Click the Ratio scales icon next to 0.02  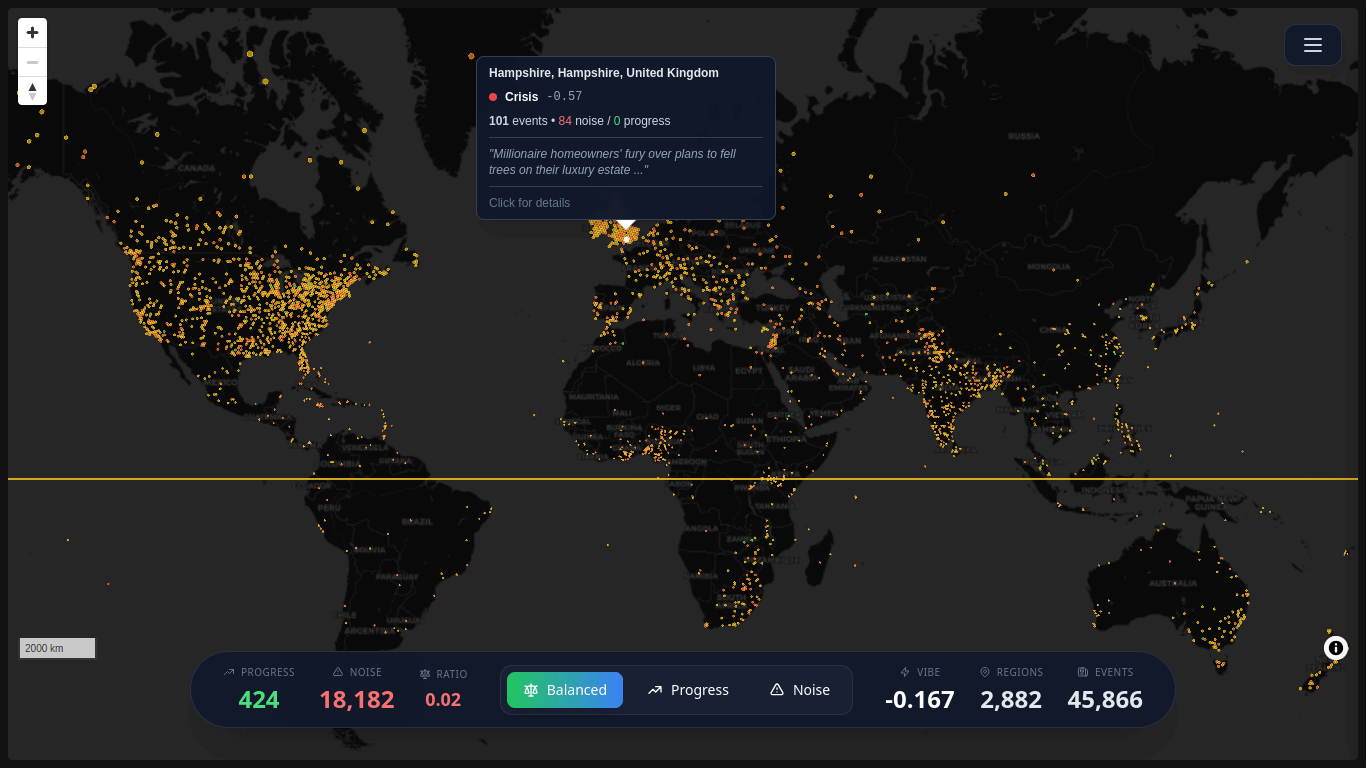tap(426, 673)
